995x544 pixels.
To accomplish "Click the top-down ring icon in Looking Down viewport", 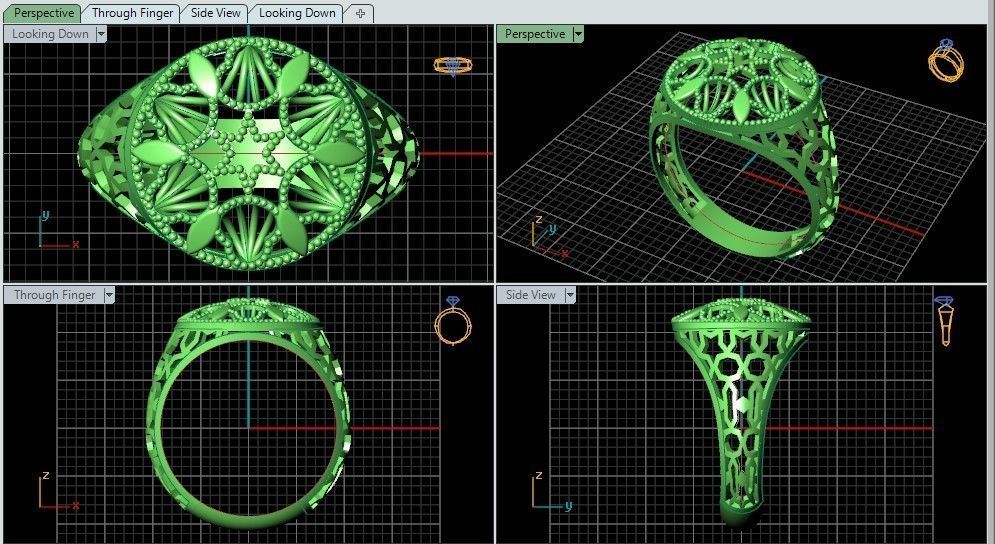I will [x=453, y=65].
